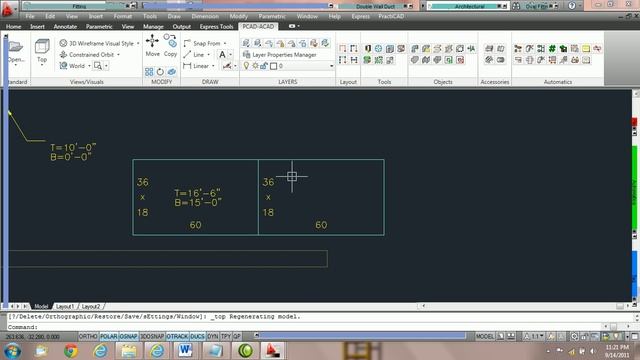Image resolution: width=640 pixels, height=360 pixels.
Task: Toggle the layer lightbulb on/off icon
Action: tap(246, 66)
